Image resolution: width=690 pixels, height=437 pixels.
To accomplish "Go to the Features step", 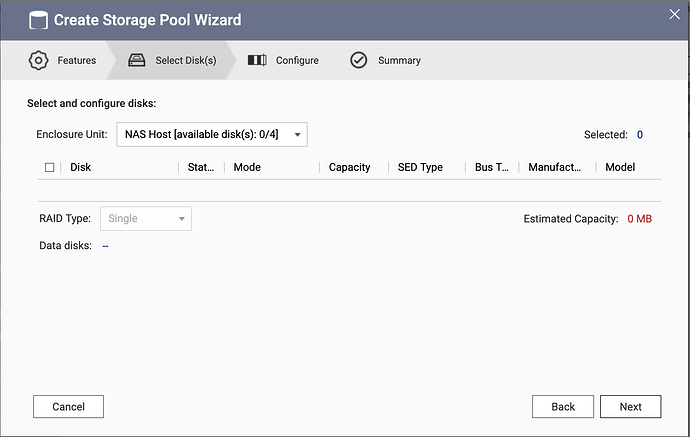I will pyautogui.click(x=76, y=60).
